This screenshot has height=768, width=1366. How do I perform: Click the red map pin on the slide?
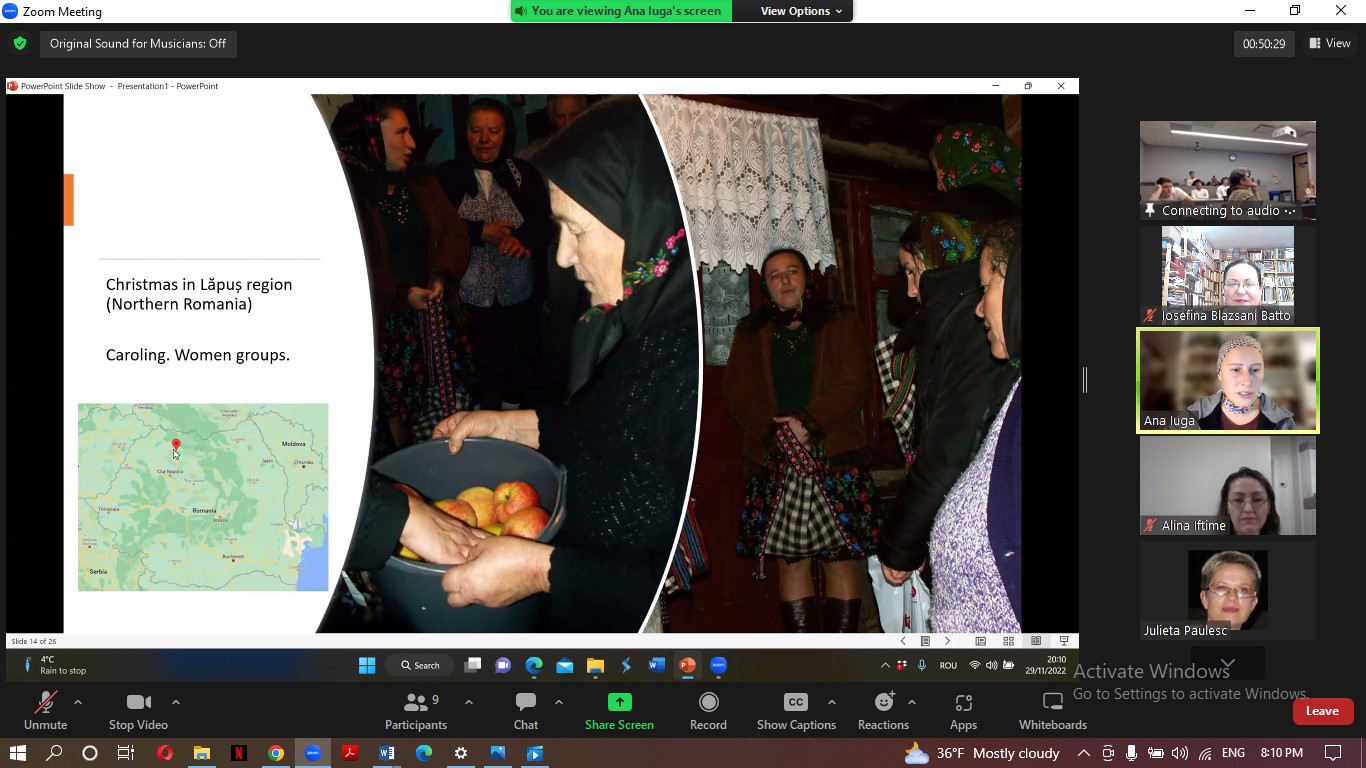tap(176, 445)
